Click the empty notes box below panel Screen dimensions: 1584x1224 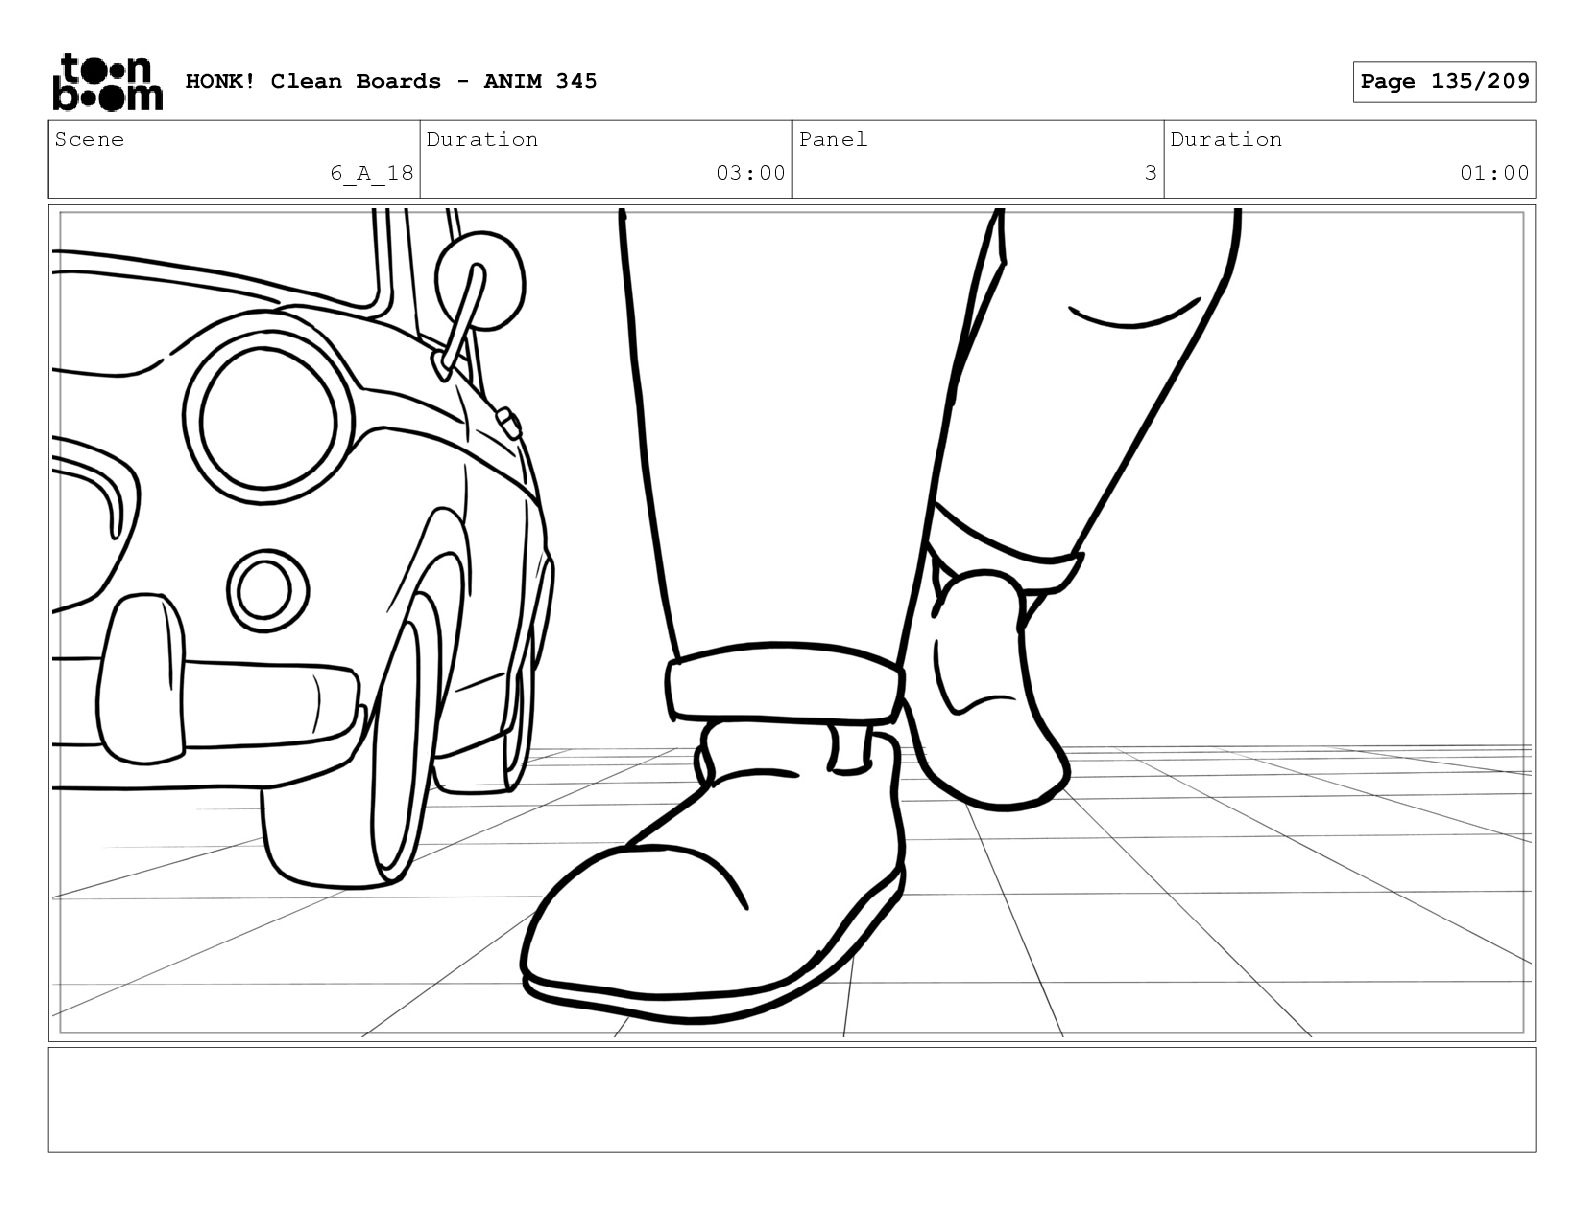point(791,1099)
